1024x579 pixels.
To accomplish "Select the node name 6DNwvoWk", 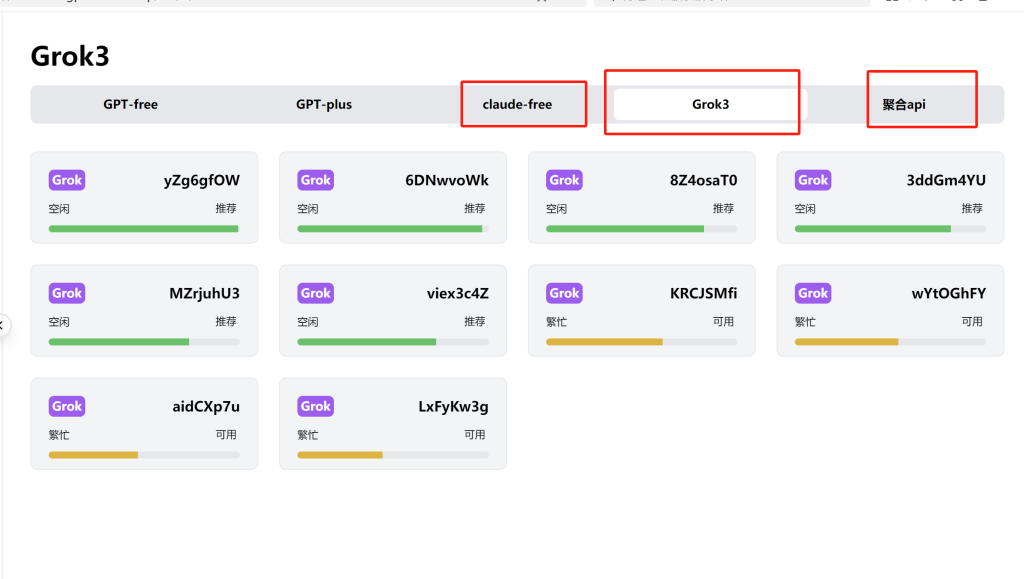I will pos(447,180).
